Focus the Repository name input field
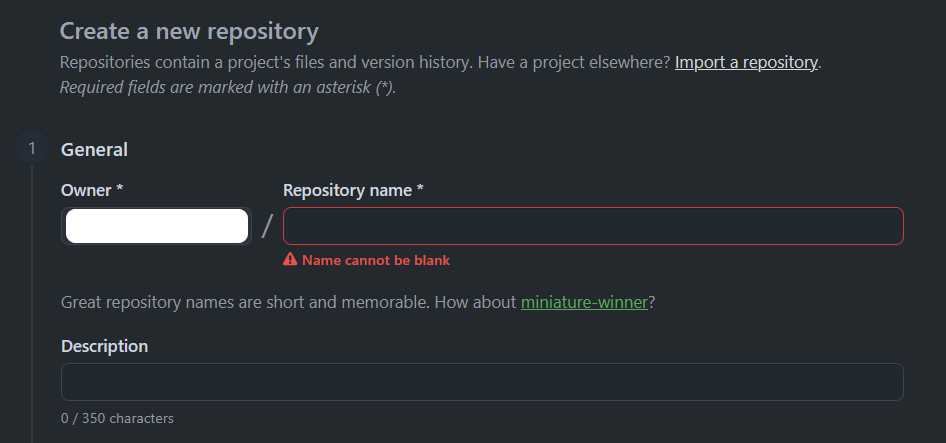 (x=593, y=226)
